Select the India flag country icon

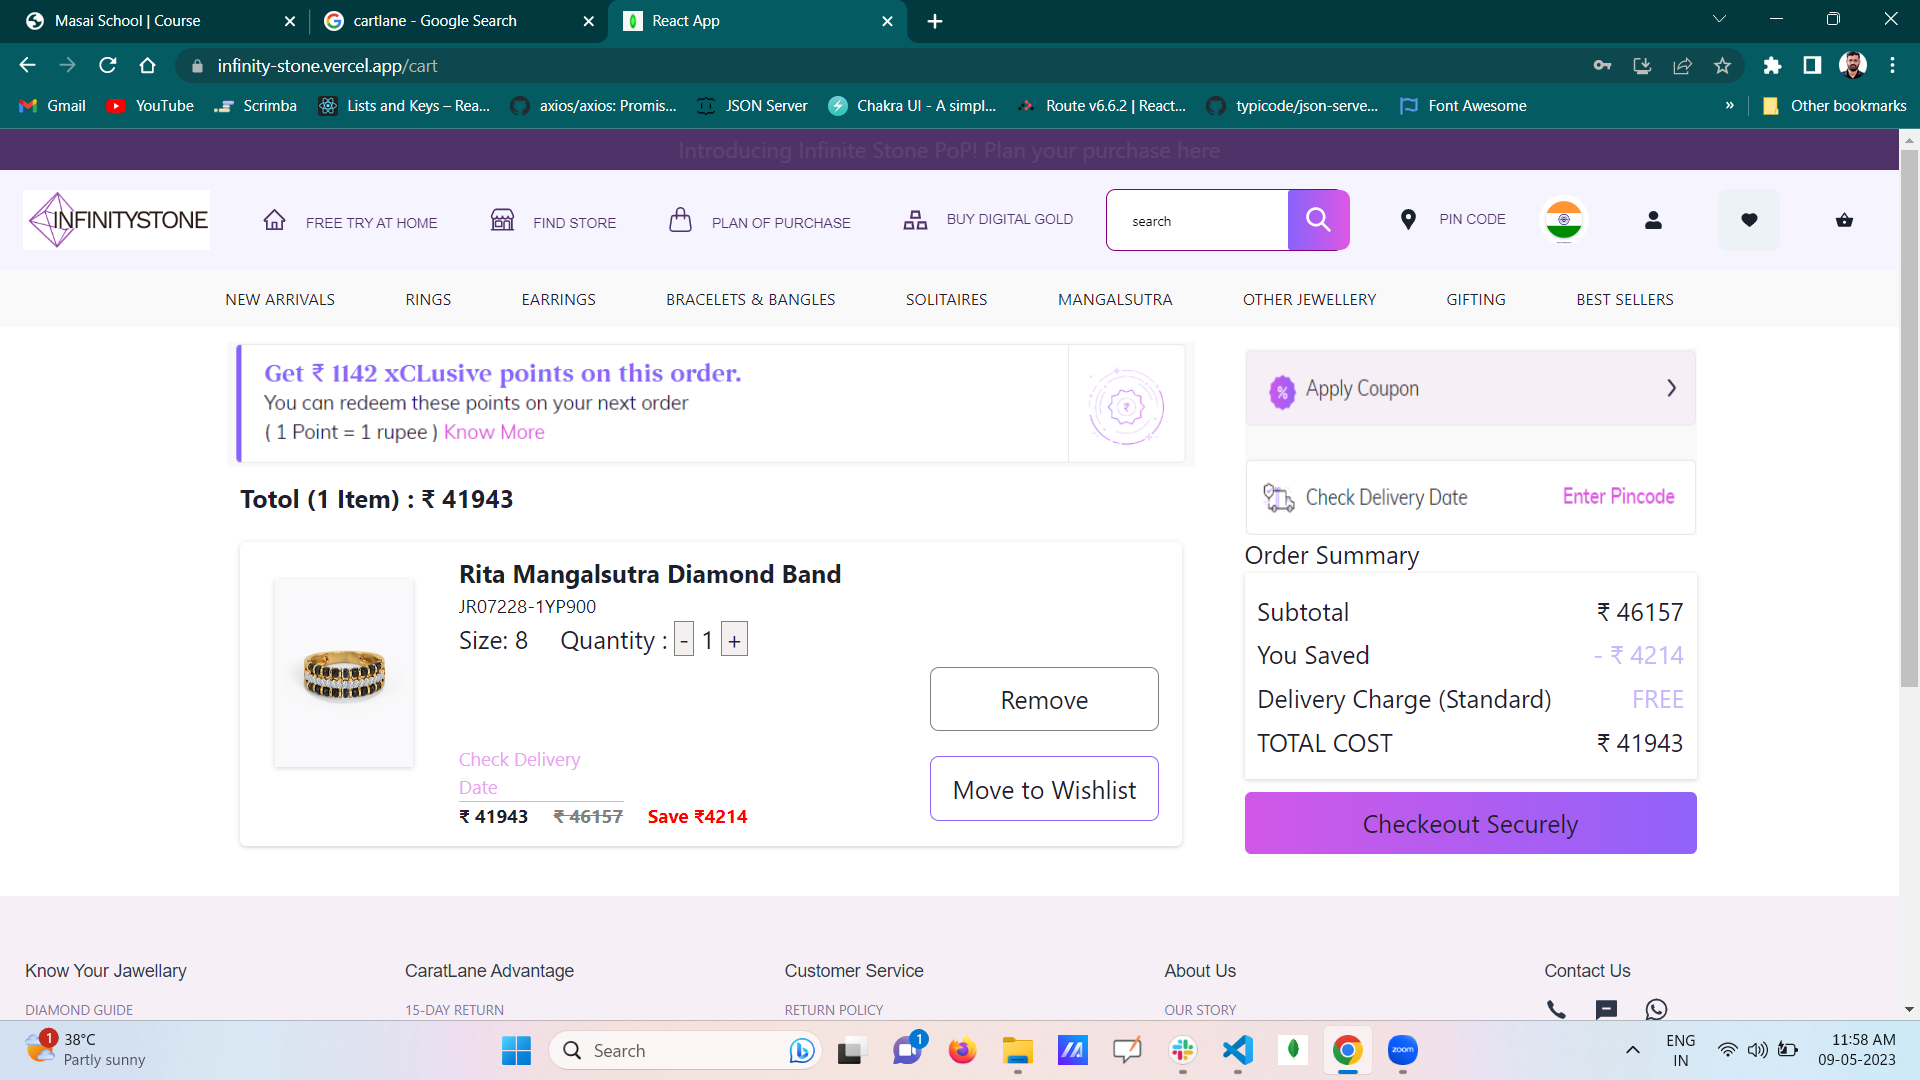click(1564, 220)
